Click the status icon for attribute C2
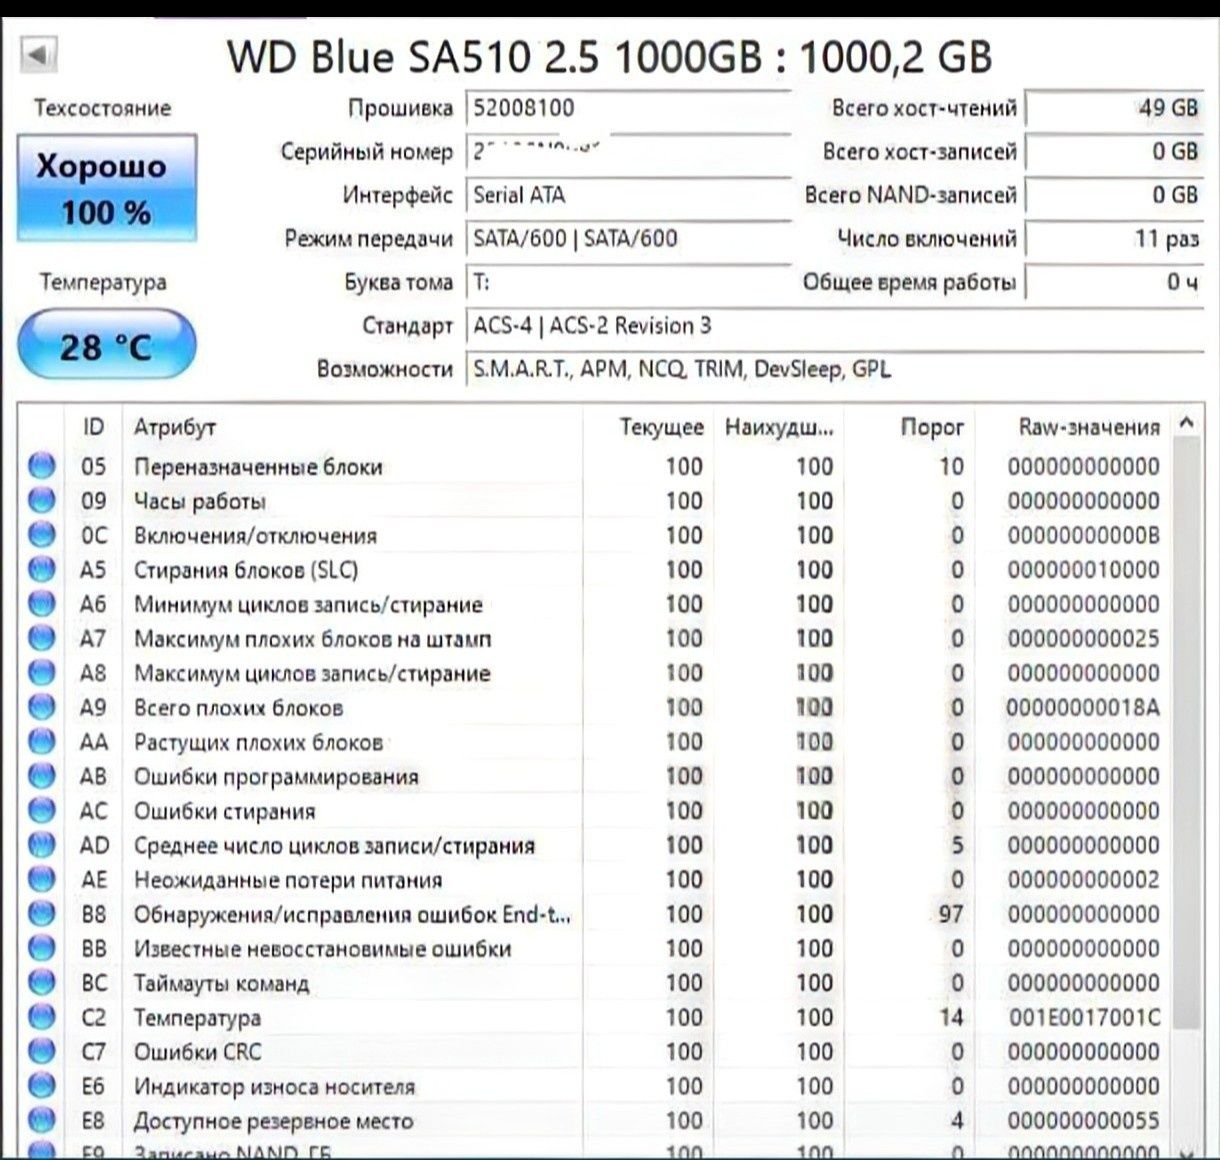Screen dimensions: 1220x1160 click(x=42, y=1018)
